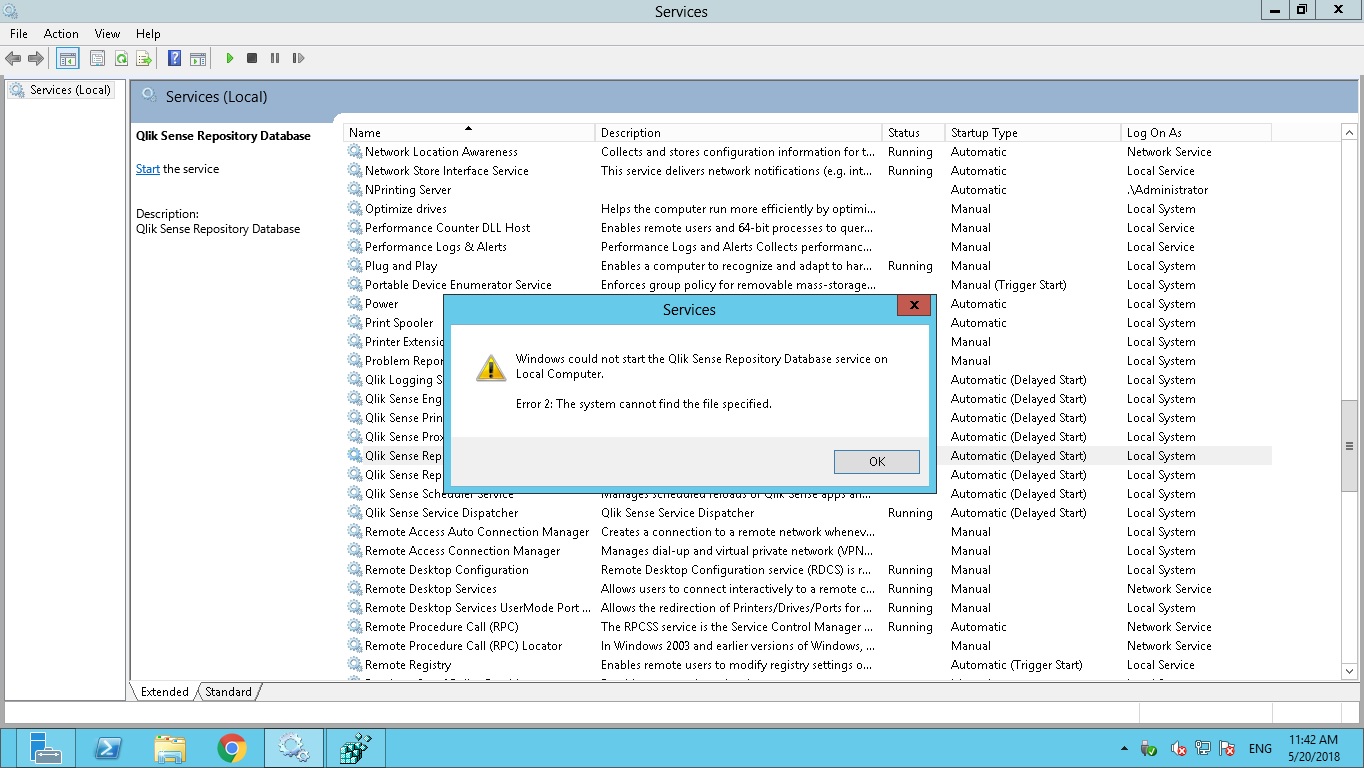Select the NPrinting Server service
This screenshot has width=1364, height=768.
[x=808, y=190]
